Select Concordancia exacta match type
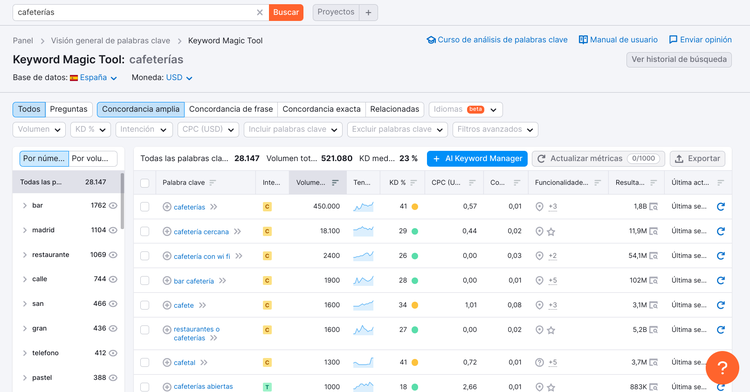This screenshot has height=392, width=750. coord(321,109)
